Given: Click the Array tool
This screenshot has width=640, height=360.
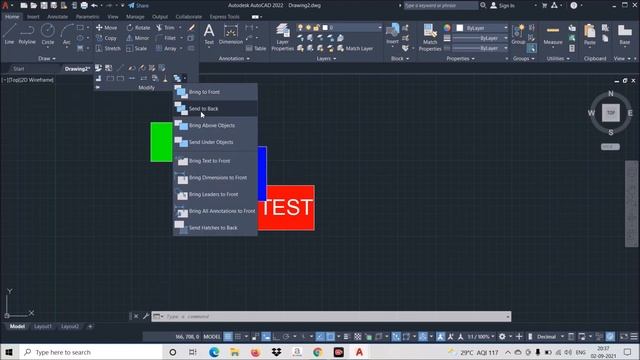Looking at the screenshot, I should [167, 48].
